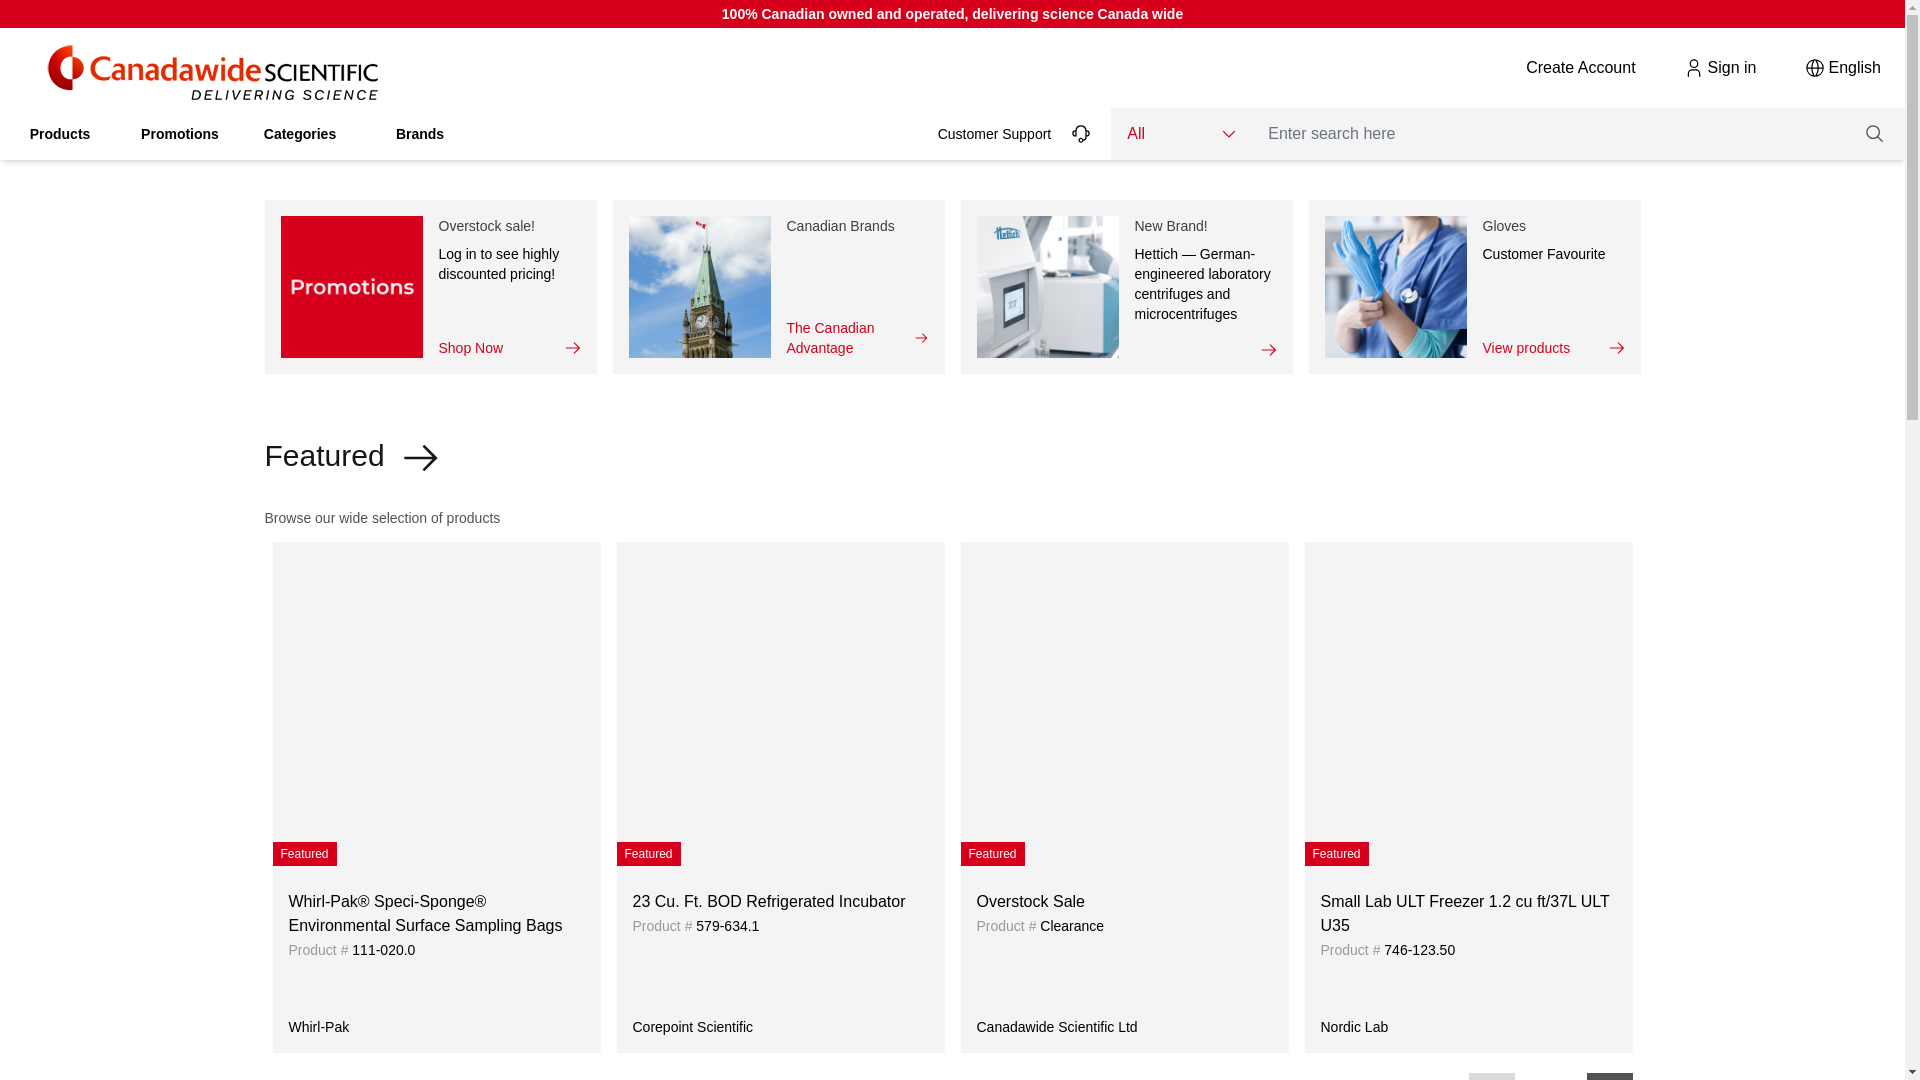Click the Clearance product number text
The height and width of the screenshot is (1080, 1920).
click(1071, 926)
